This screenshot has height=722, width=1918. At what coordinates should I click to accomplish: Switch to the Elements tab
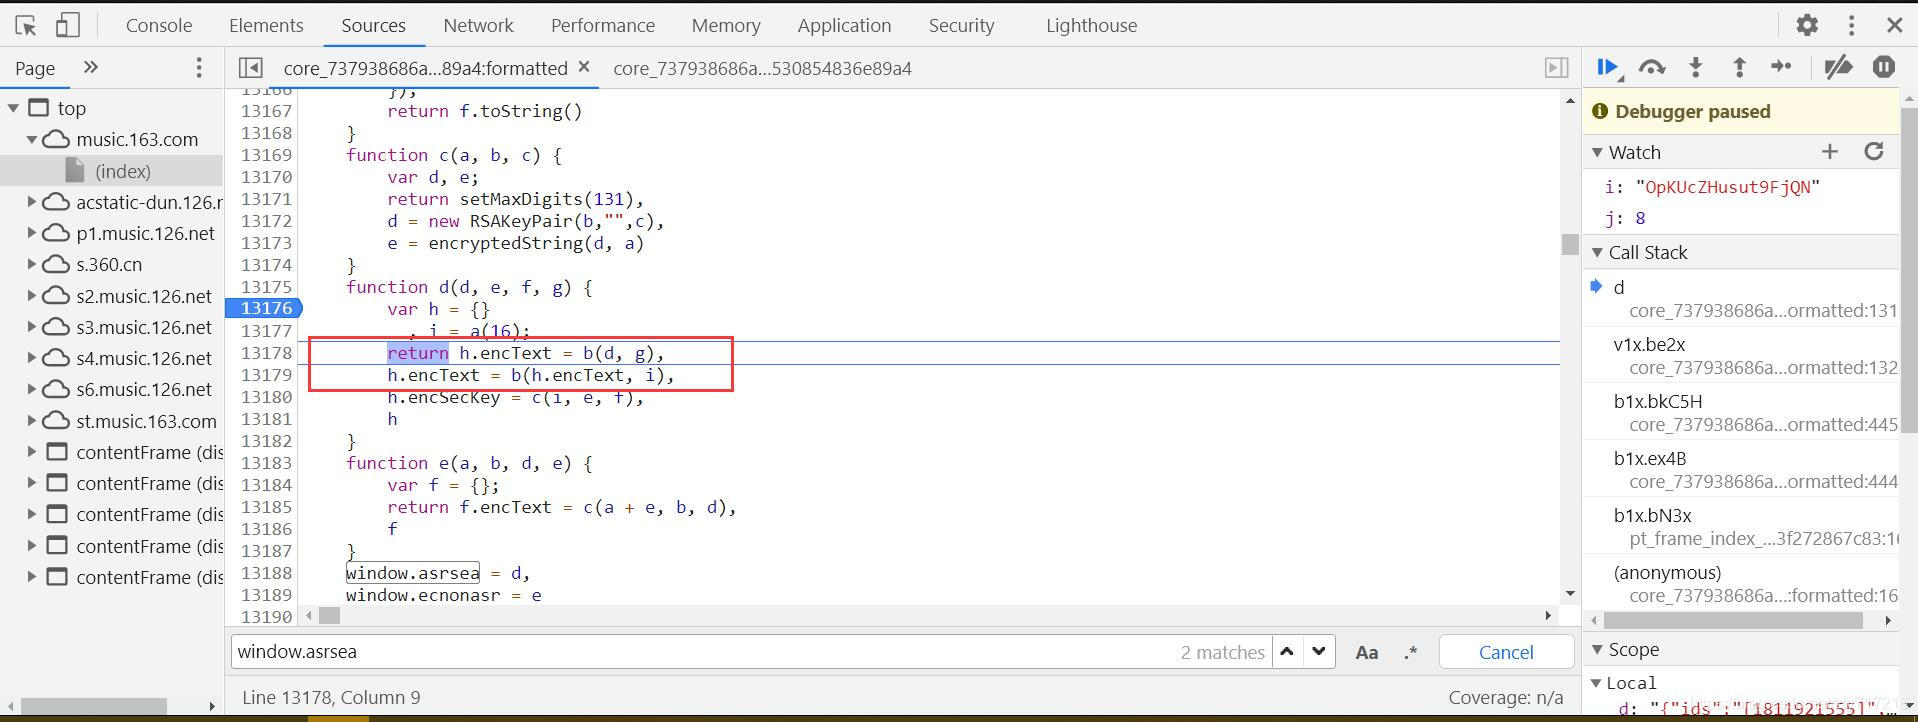266,25
